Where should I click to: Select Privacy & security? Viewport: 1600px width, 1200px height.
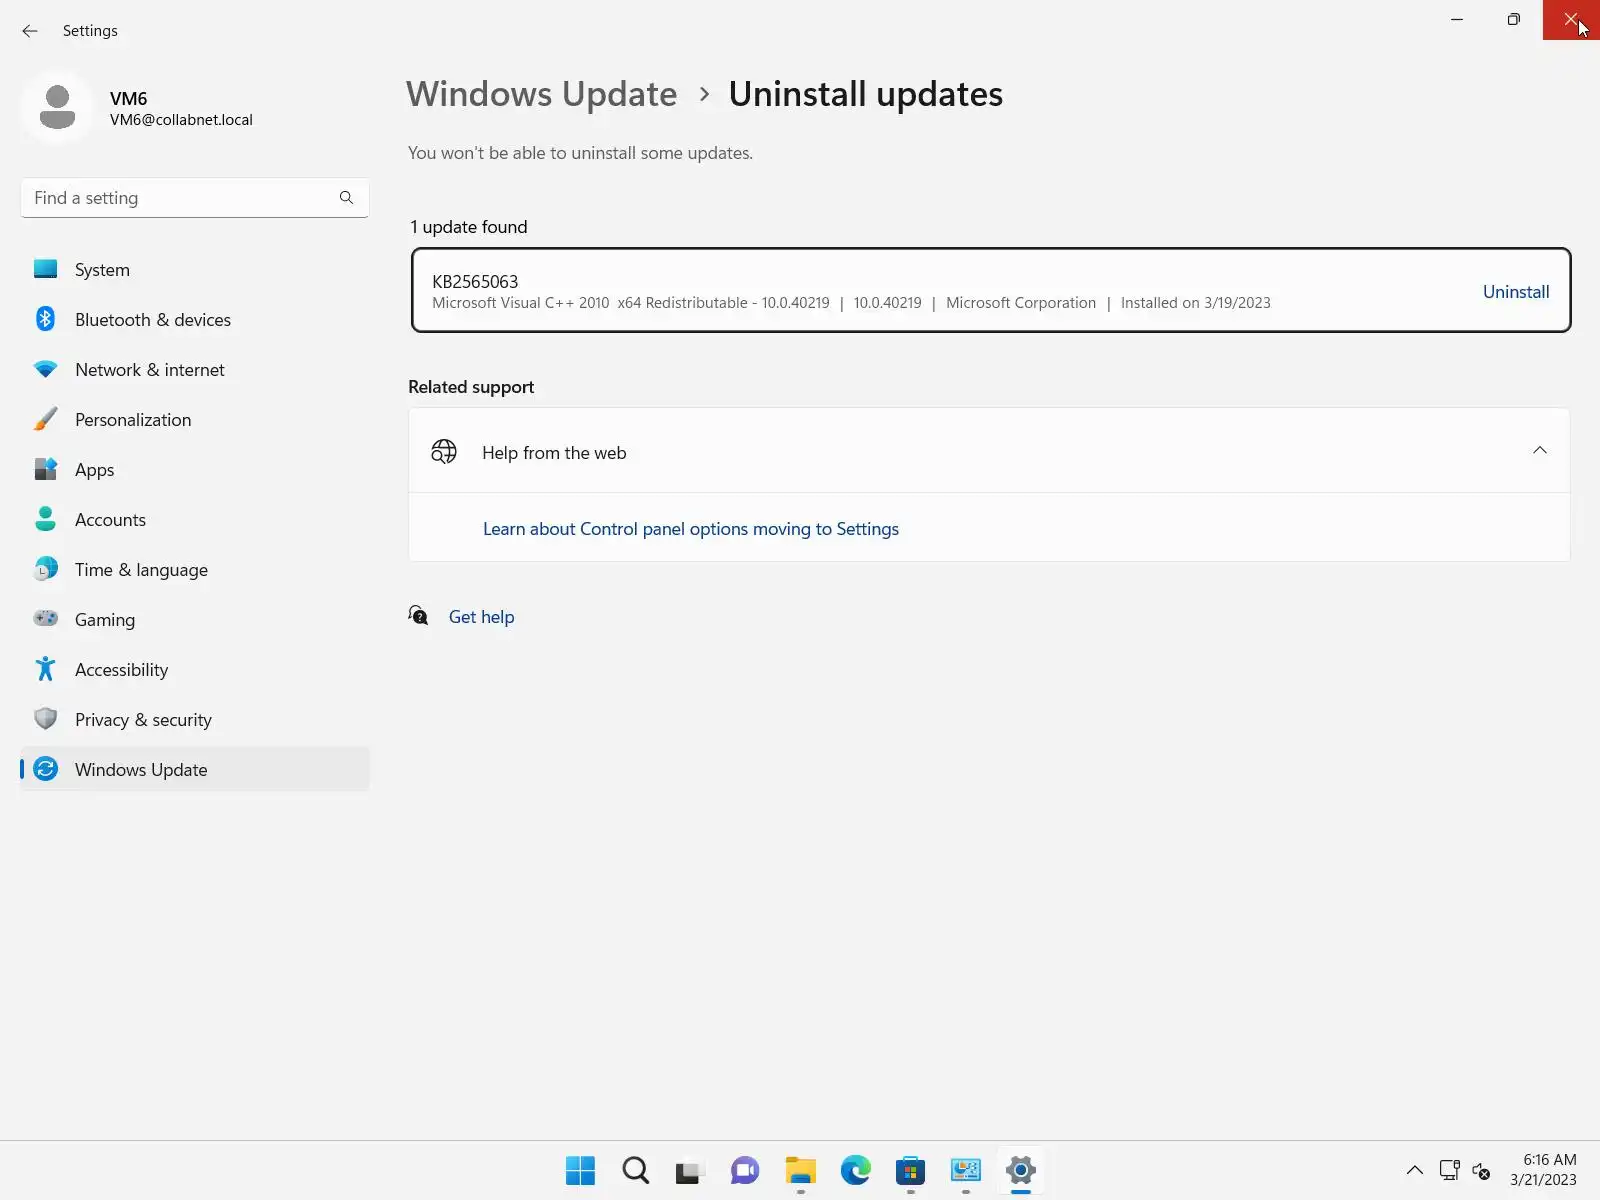click(x=195, y=719)
